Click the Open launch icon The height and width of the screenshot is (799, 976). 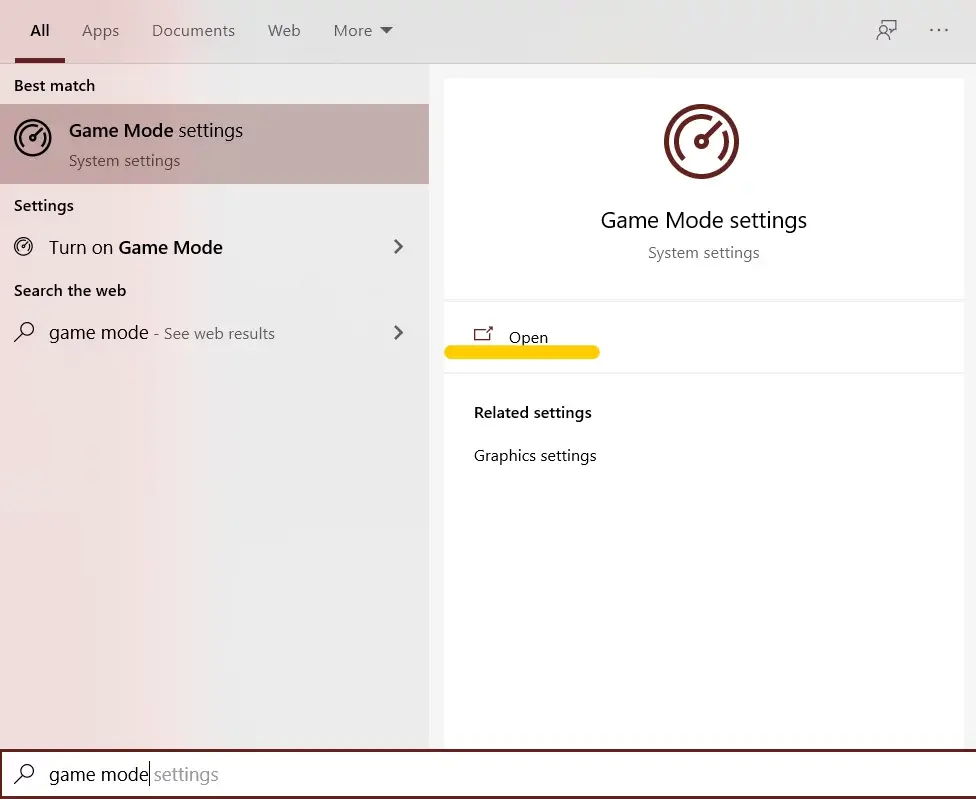coord(483,334)
